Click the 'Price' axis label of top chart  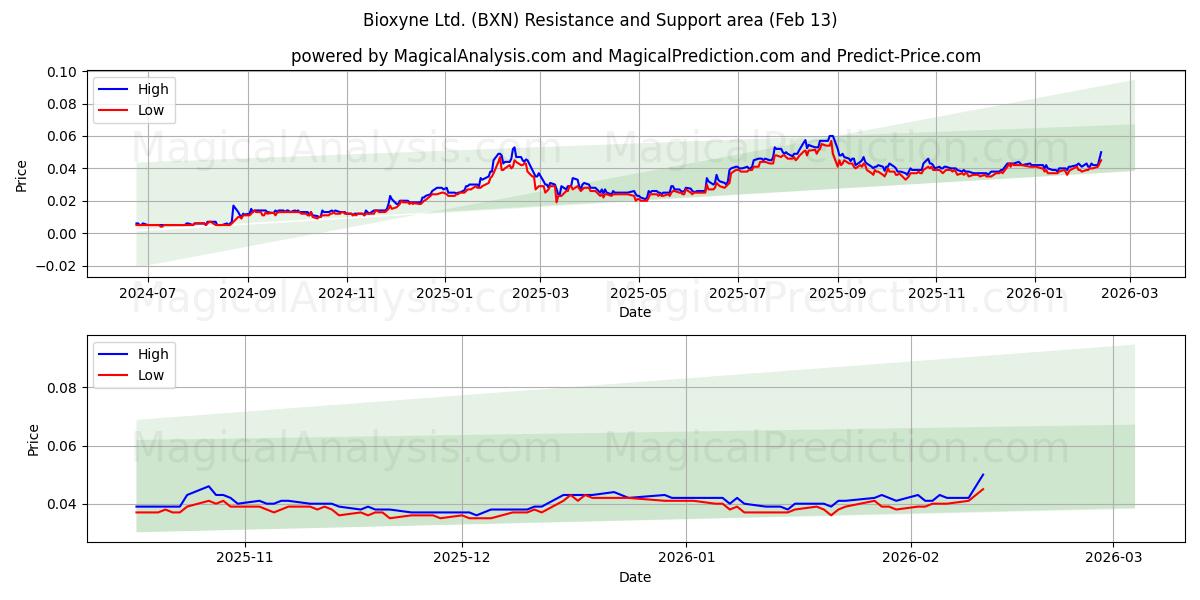coord(22,175)
